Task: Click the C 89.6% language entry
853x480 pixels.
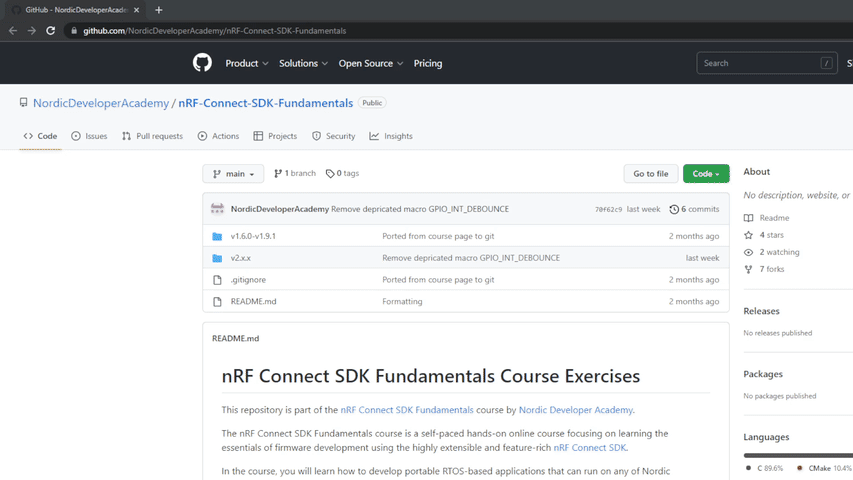Action: point(764,468)
